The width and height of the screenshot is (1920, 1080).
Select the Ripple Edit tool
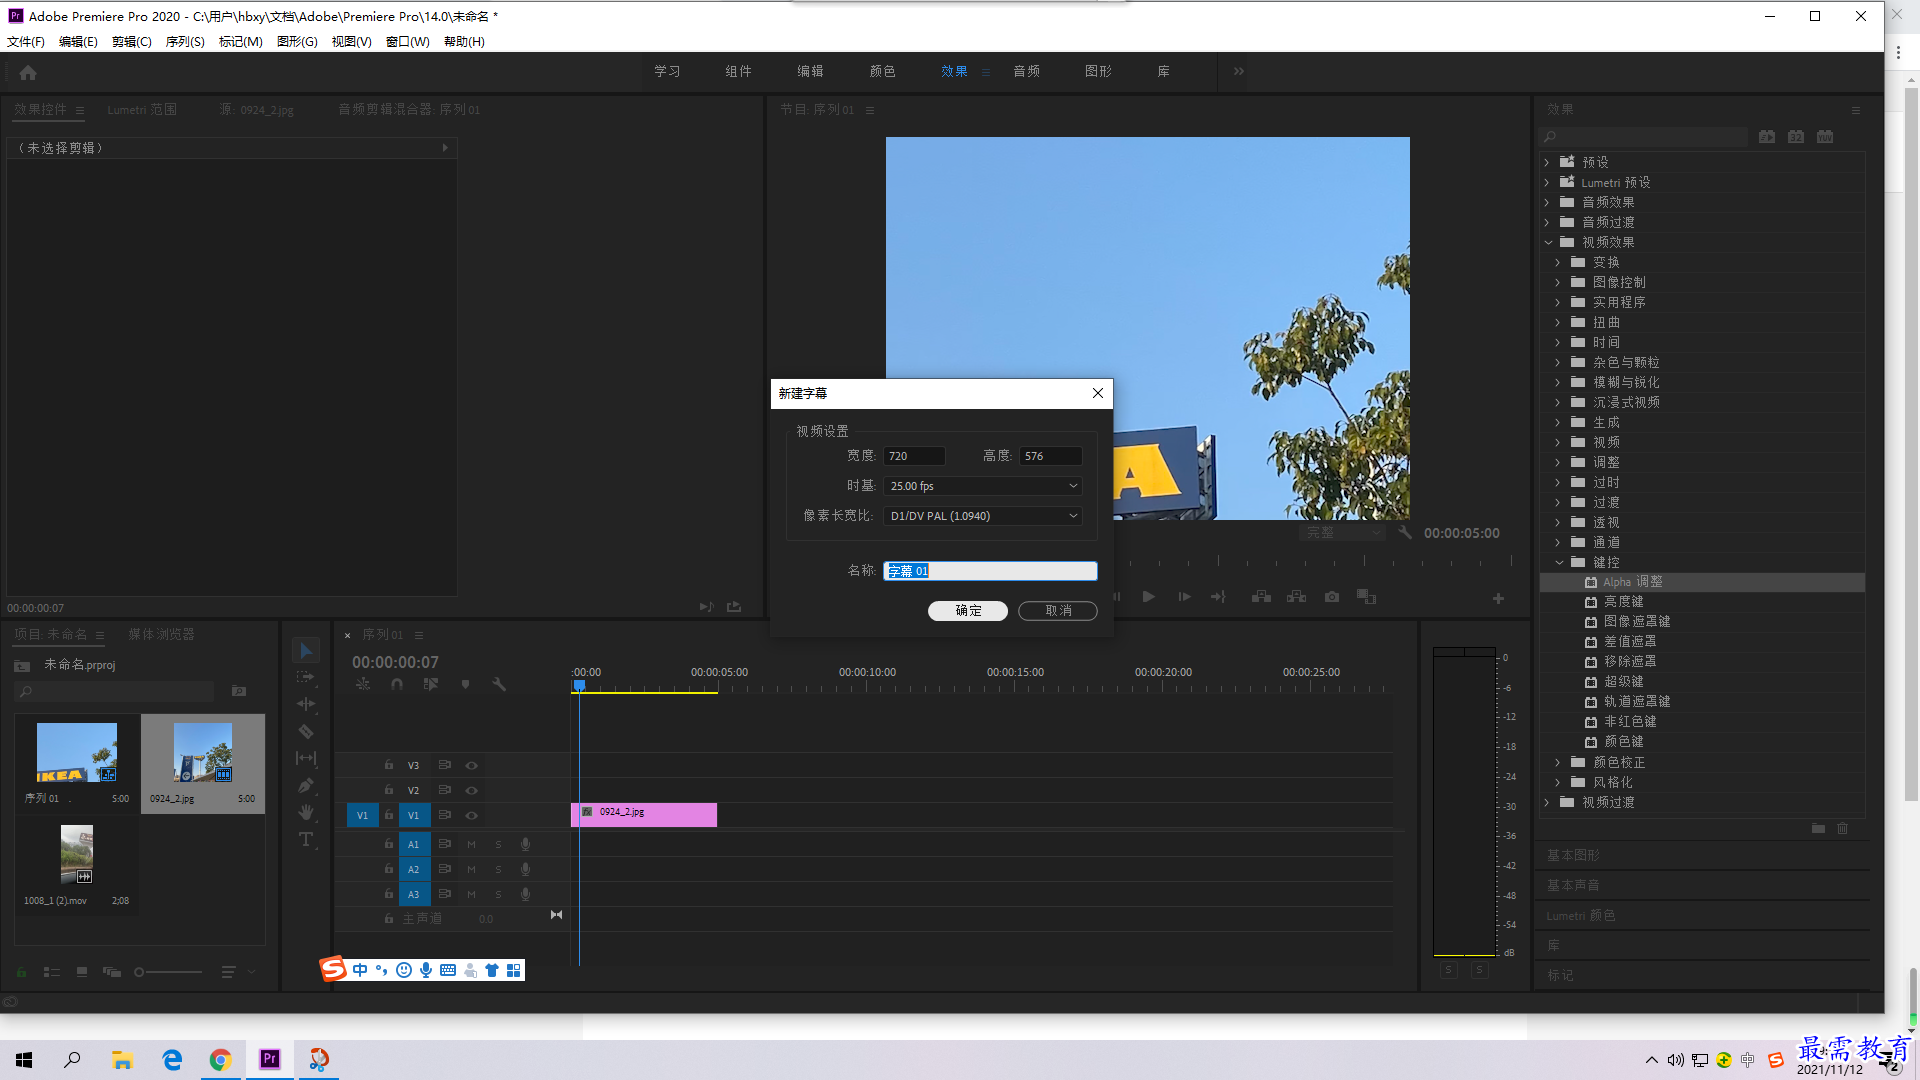click(x=306, y=704)
